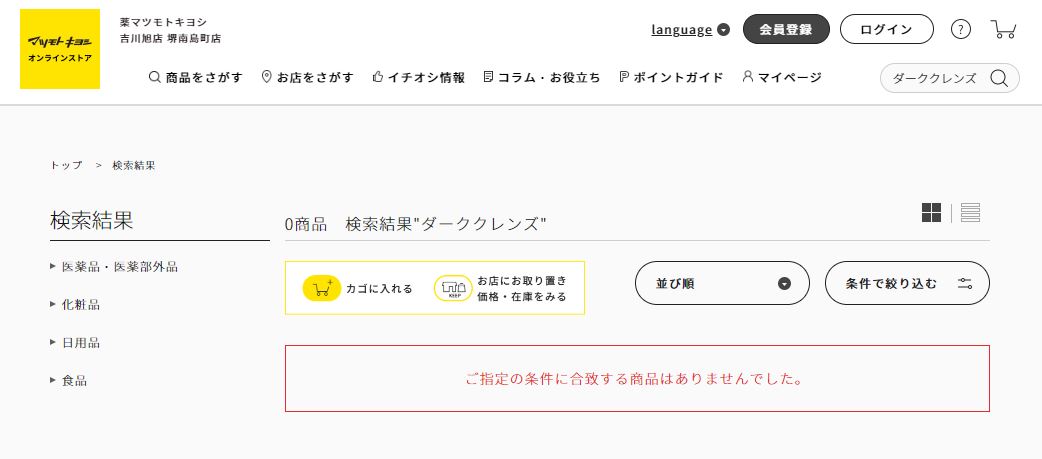This screenshot has width=1042, height=459.
Task: Expand the 日用品 category
Action: 75,343
